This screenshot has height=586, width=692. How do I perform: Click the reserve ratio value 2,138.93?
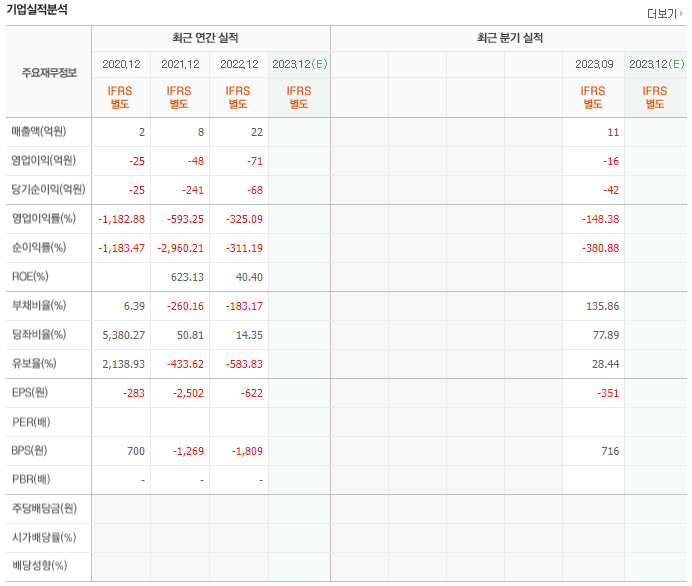[x=124, y=364]
